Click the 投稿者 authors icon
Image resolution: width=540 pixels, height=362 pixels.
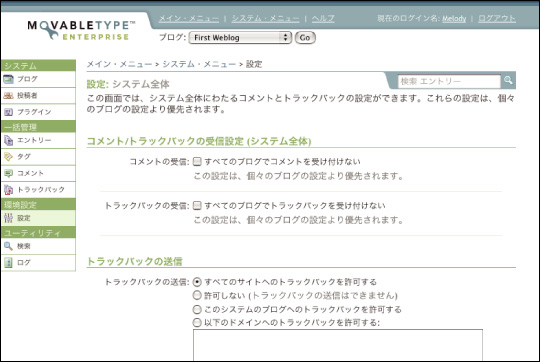click(8, 95)
